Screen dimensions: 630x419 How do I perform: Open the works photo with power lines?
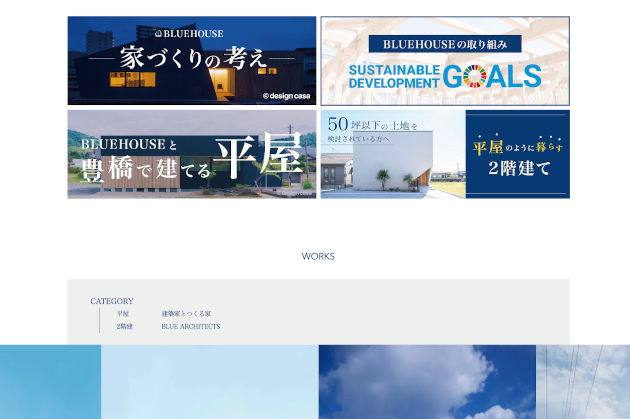(x=583, y=382)
